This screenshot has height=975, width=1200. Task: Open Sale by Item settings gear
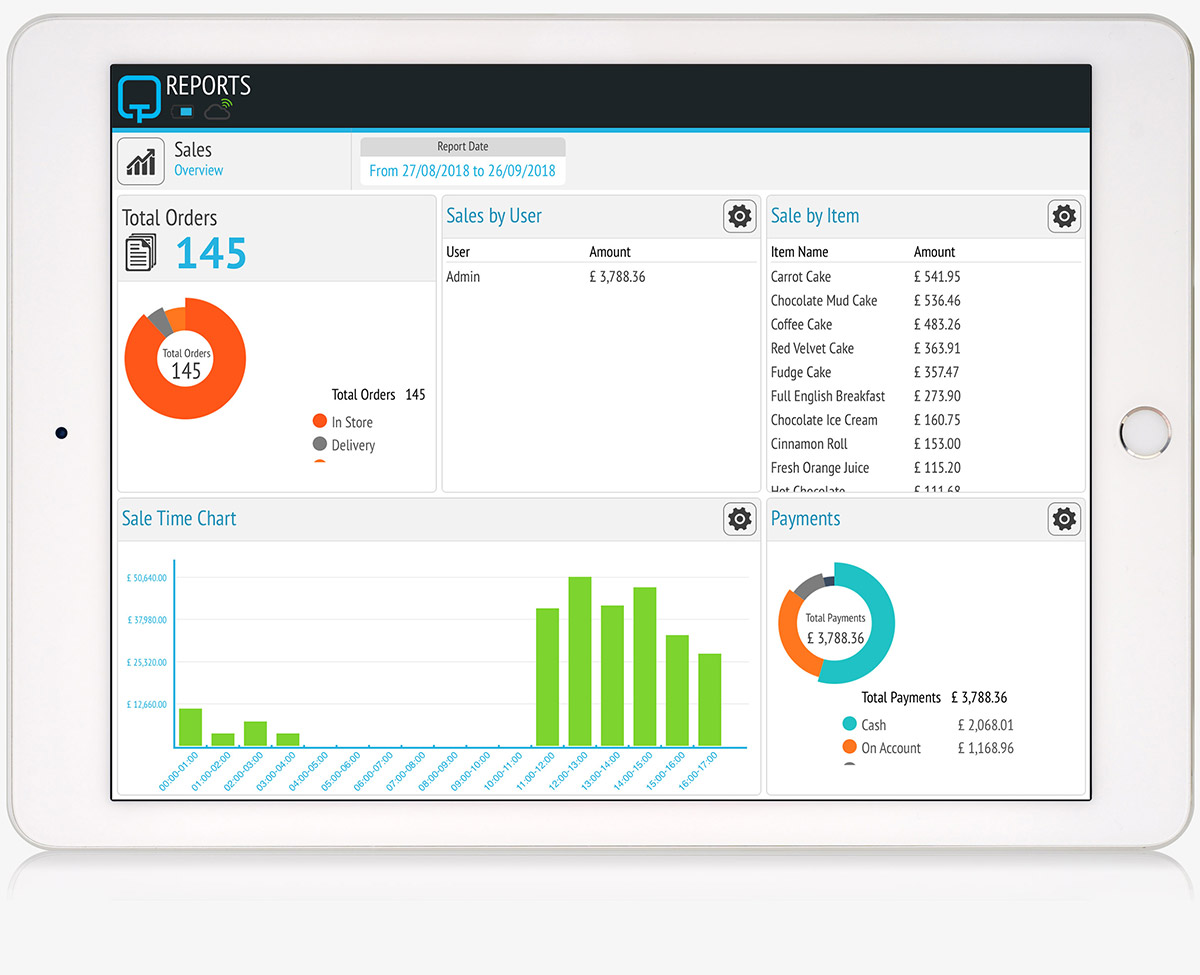point(1064,216)
